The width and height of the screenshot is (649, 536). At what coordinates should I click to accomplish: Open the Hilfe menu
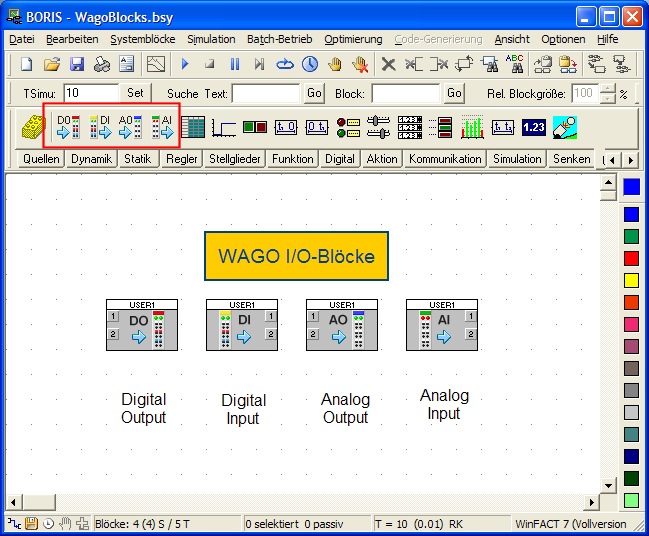click(x=608, y=39)
